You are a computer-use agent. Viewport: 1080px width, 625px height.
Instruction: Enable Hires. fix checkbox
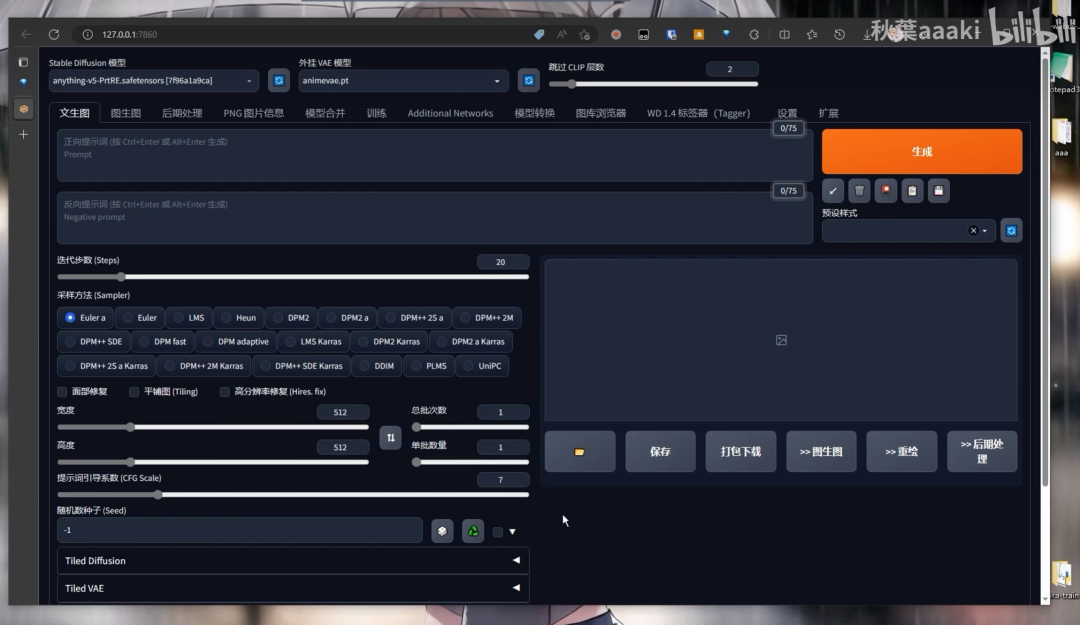click(x=225, y=392)
